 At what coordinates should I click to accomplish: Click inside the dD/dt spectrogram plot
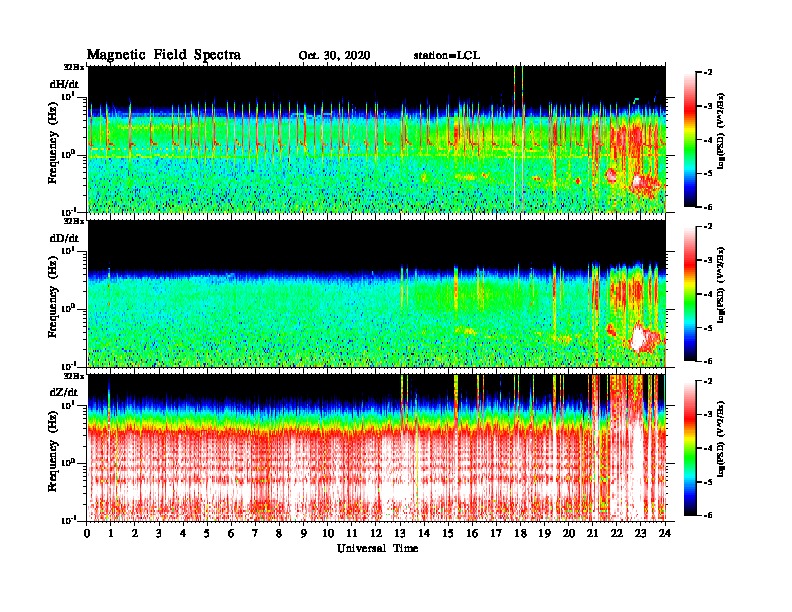(x=376, y=293)
